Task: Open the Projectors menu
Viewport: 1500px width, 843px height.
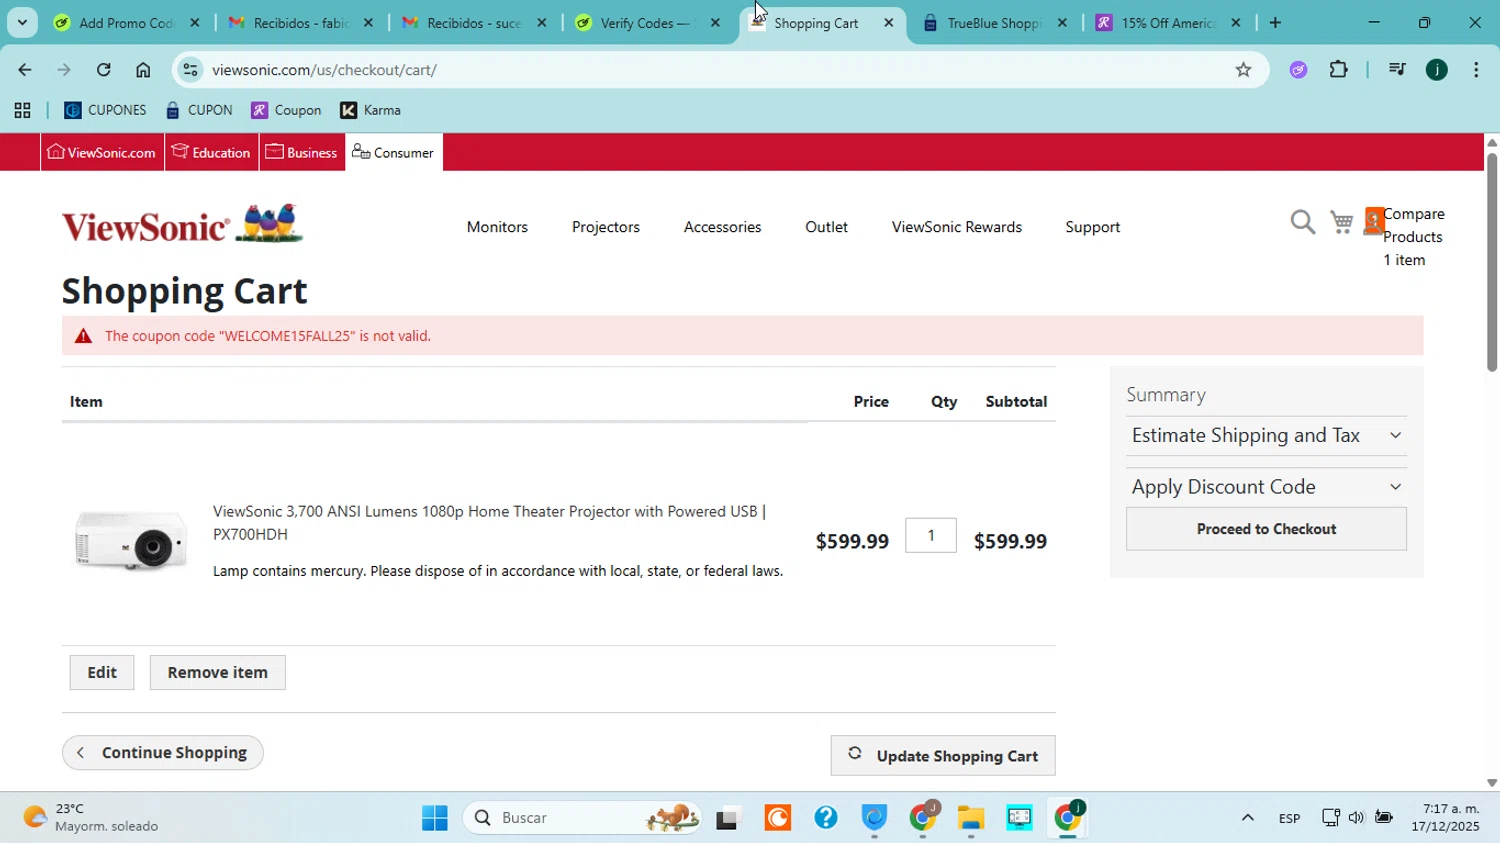Action: [x=606, y=227]
